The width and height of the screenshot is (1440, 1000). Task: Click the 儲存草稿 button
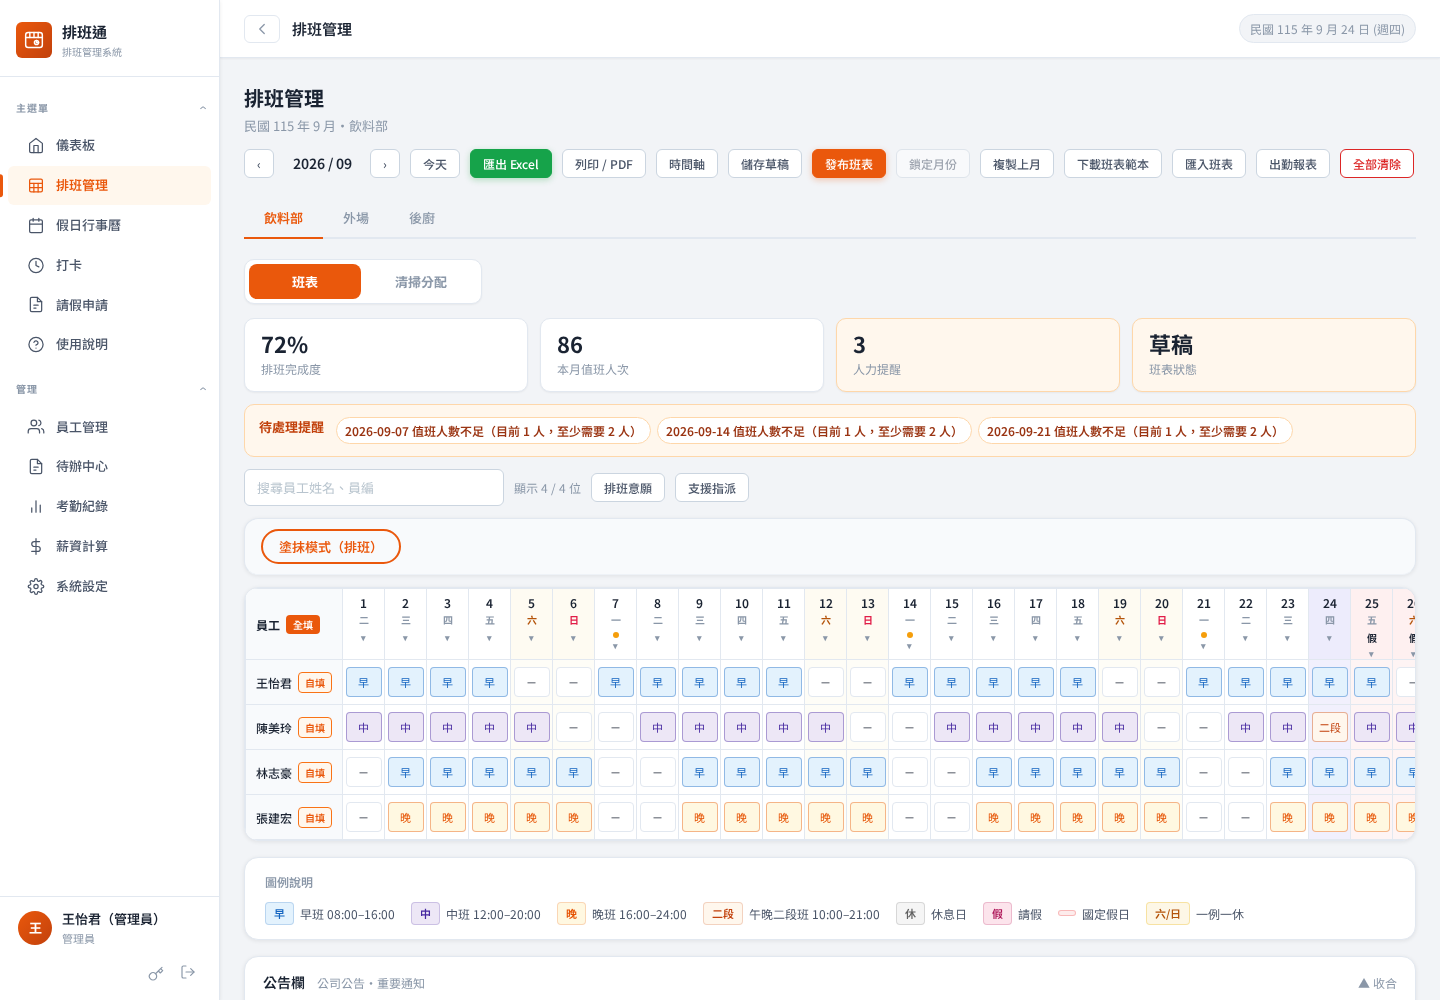765,164
